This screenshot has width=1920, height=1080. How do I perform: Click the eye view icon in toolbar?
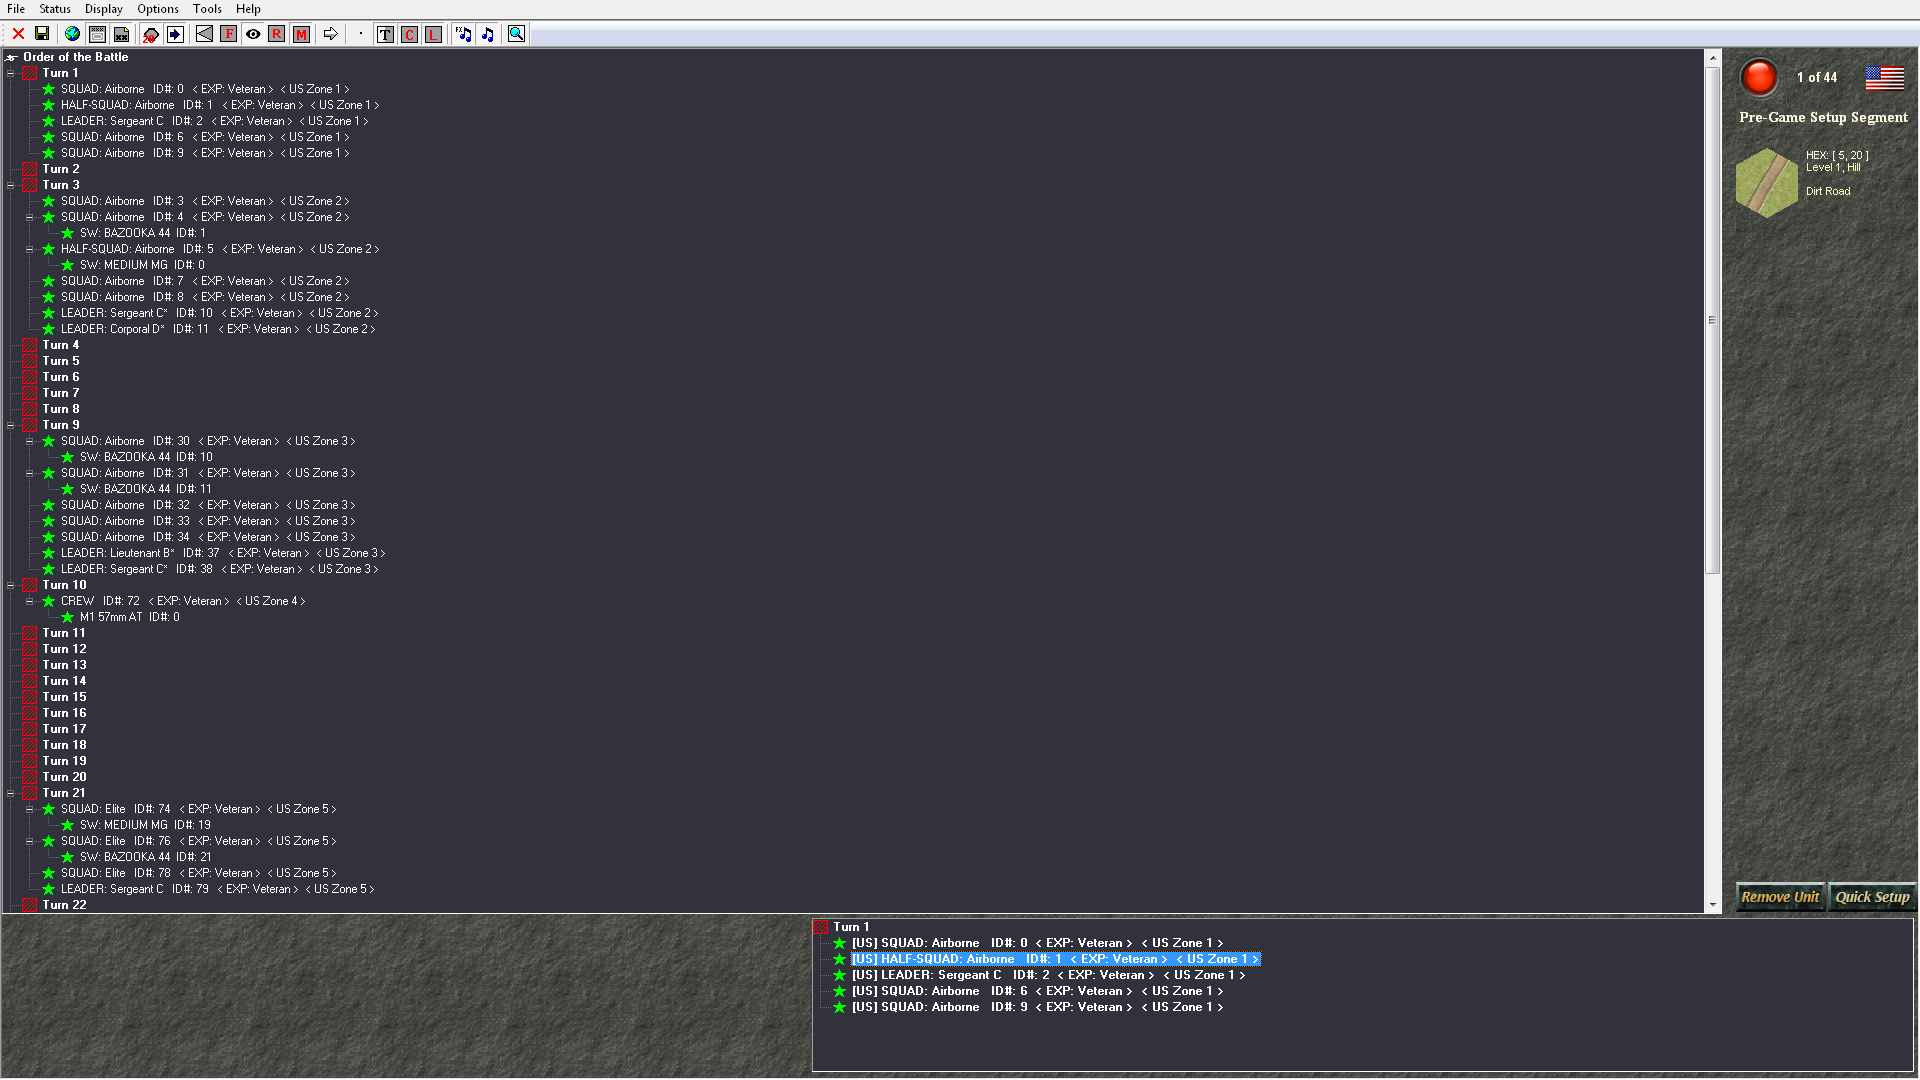tap(253, 34)
